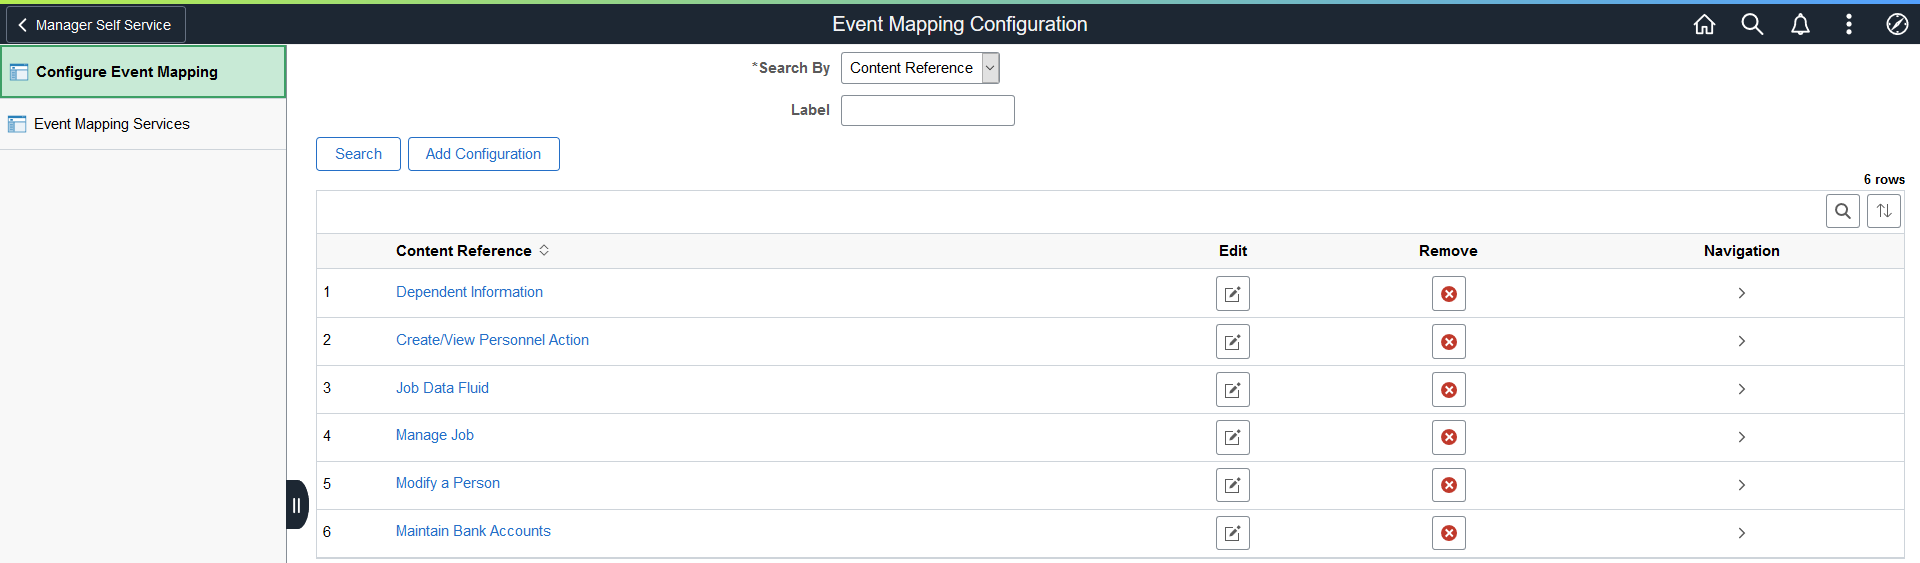Remove the Modify a Person row

pos(1449,485)
